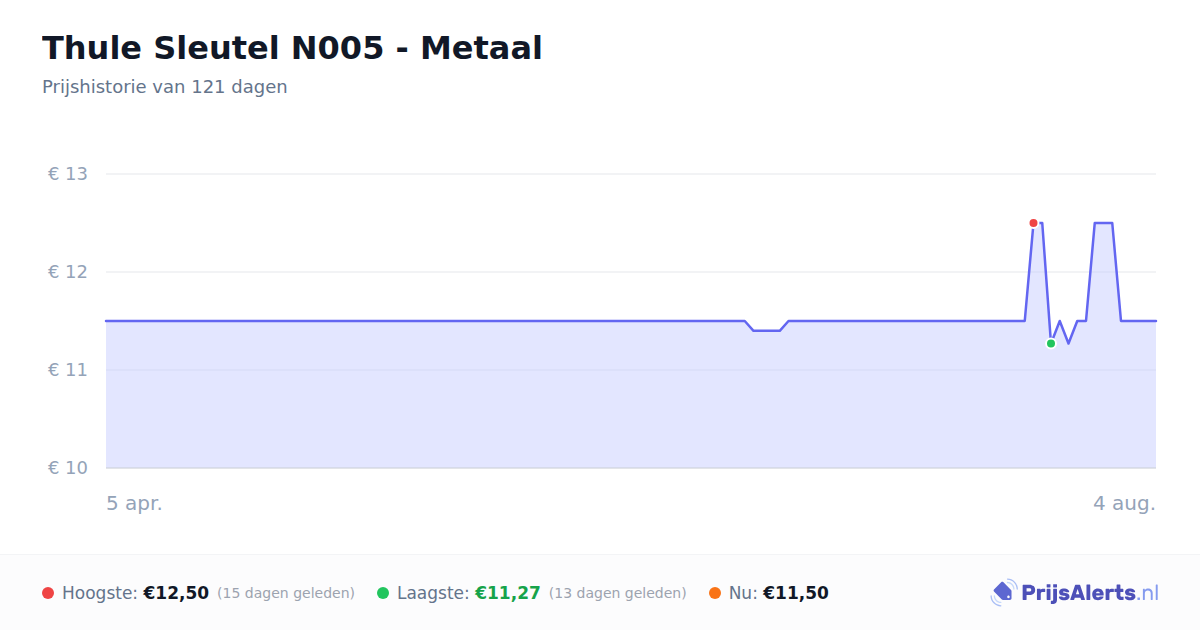This screenshot has height=630, width=1200.
Task: Click the Prijshistorie van 121 dagen subtitle
Action: pos(165,87)
